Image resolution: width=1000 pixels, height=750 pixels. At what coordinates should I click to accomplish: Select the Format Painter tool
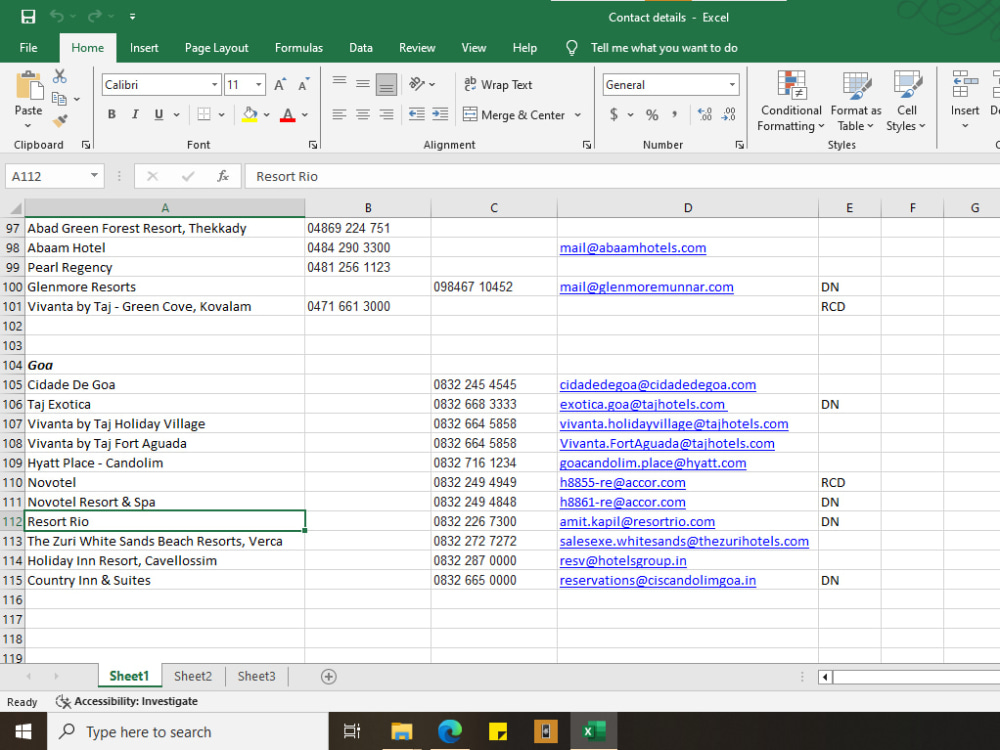(x=60, y=120)
